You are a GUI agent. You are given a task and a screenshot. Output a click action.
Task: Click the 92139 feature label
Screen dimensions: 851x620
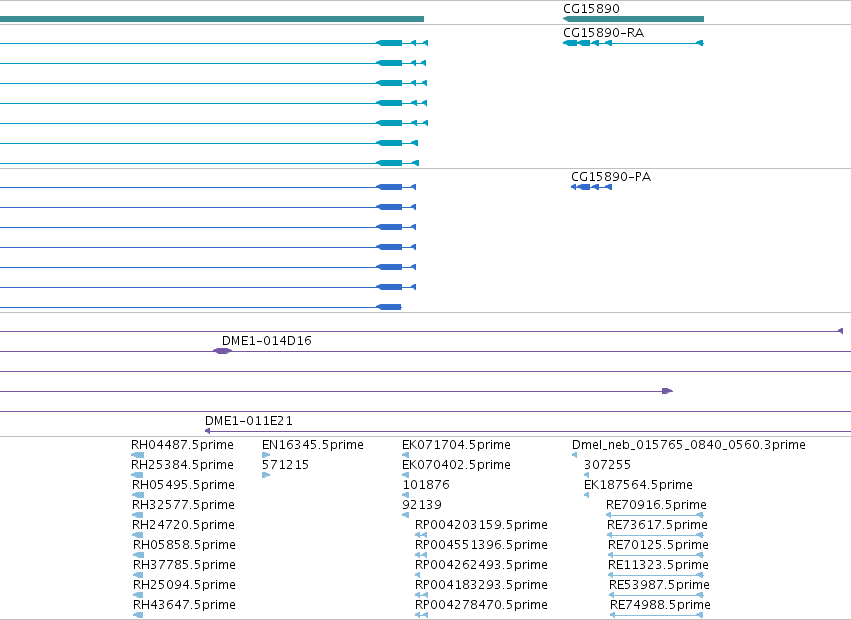click(x=422, y=505)
